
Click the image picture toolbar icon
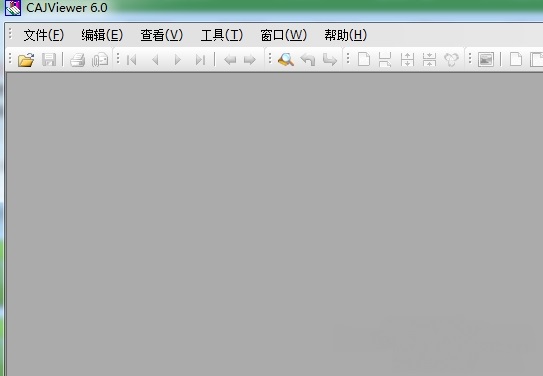coord(486,60)
